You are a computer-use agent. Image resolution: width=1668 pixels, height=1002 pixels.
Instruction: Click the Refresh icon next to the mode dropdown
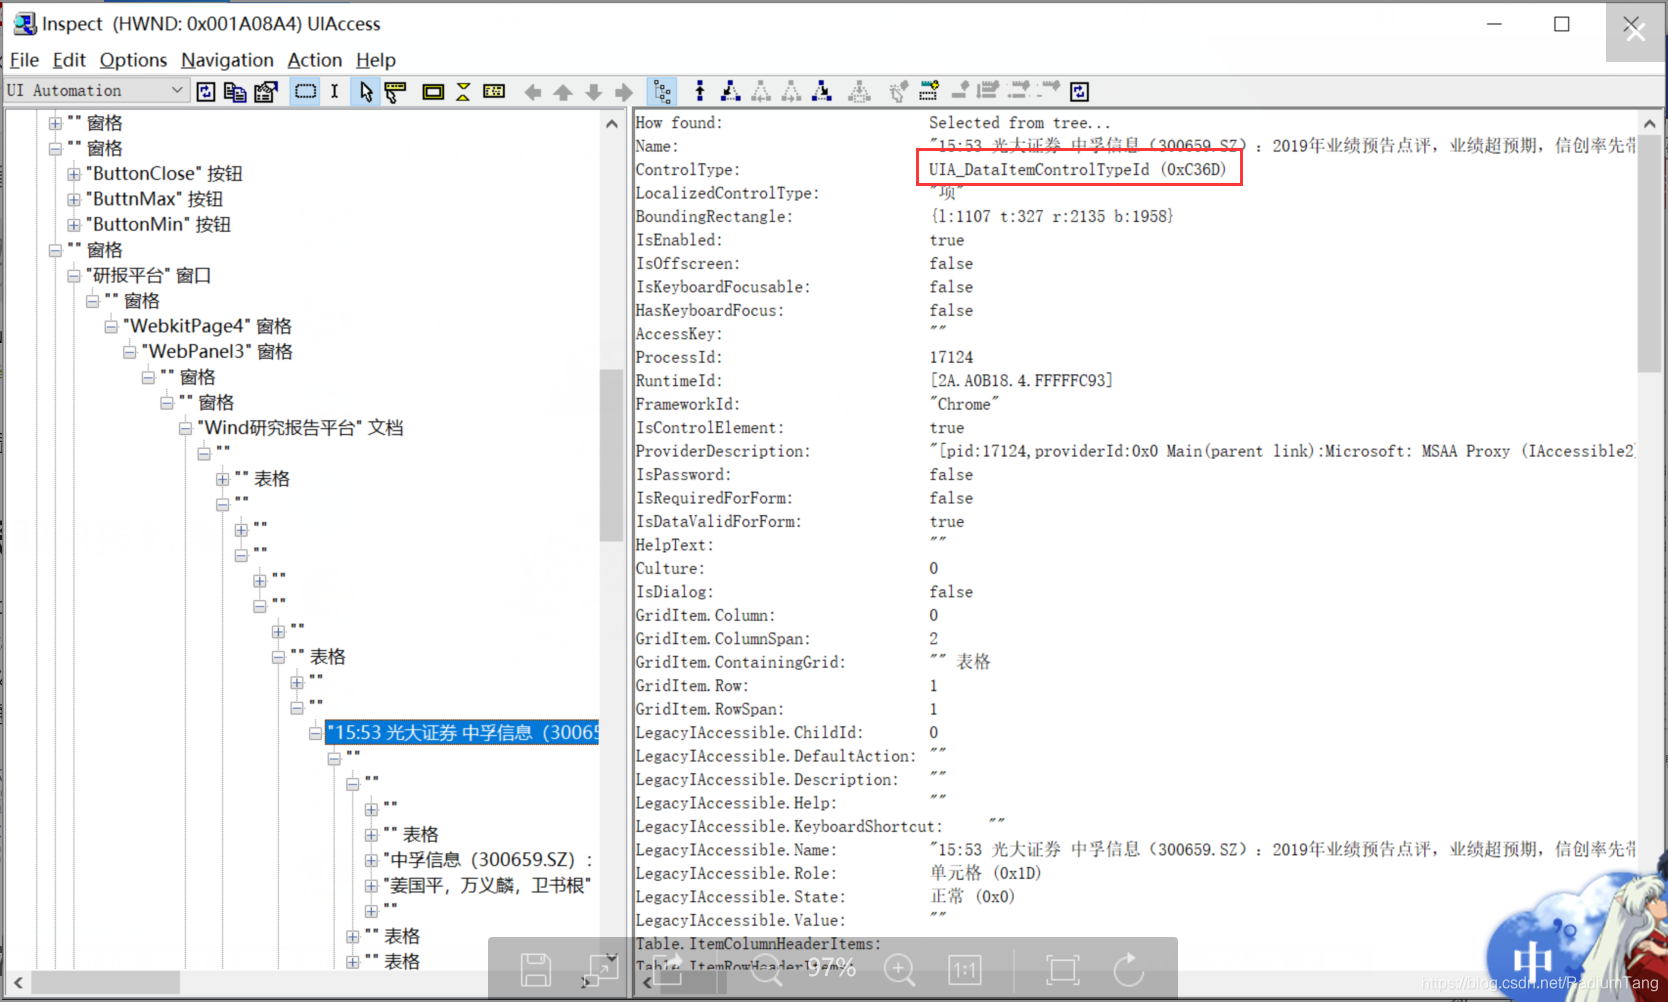point(206,92)
